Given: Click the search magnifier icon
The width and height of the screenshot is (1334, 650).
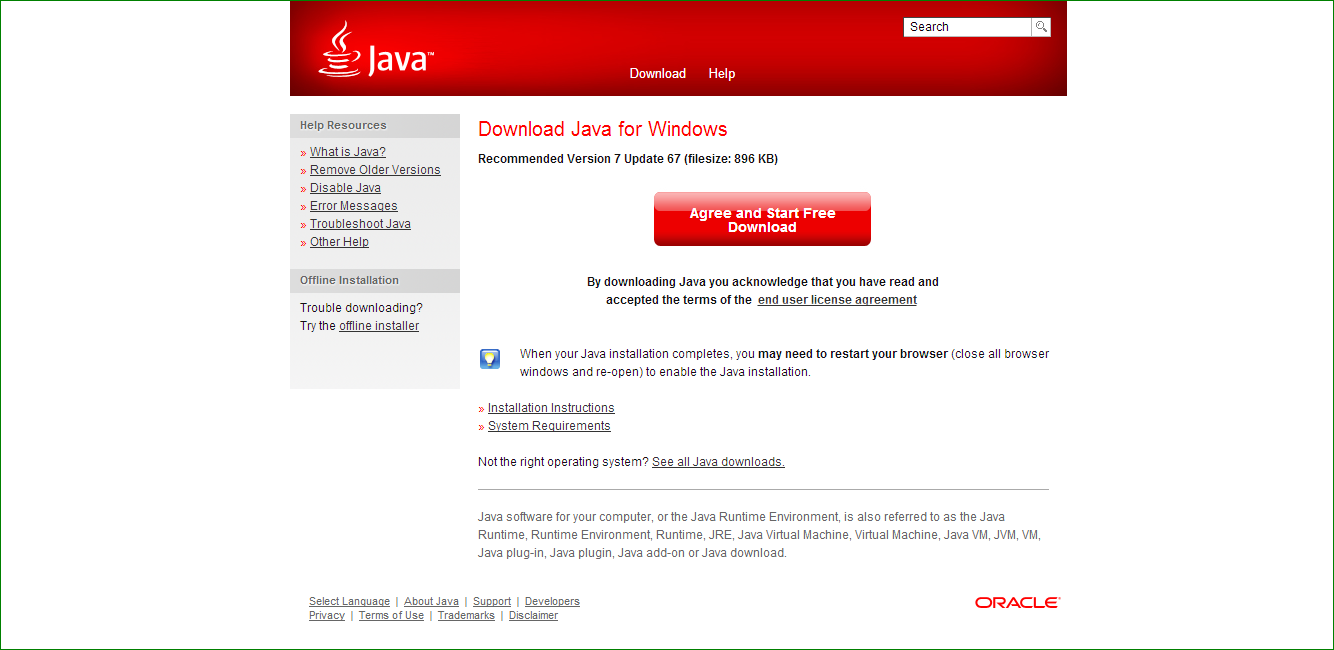Looking at the screenshot, I should (1041, 27).
